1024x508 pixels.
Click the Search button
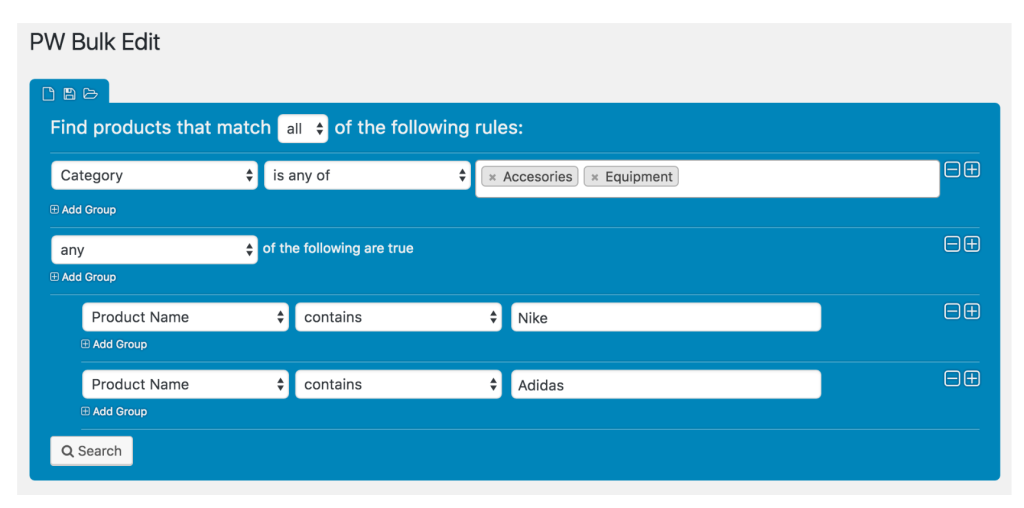click(91, 451)
